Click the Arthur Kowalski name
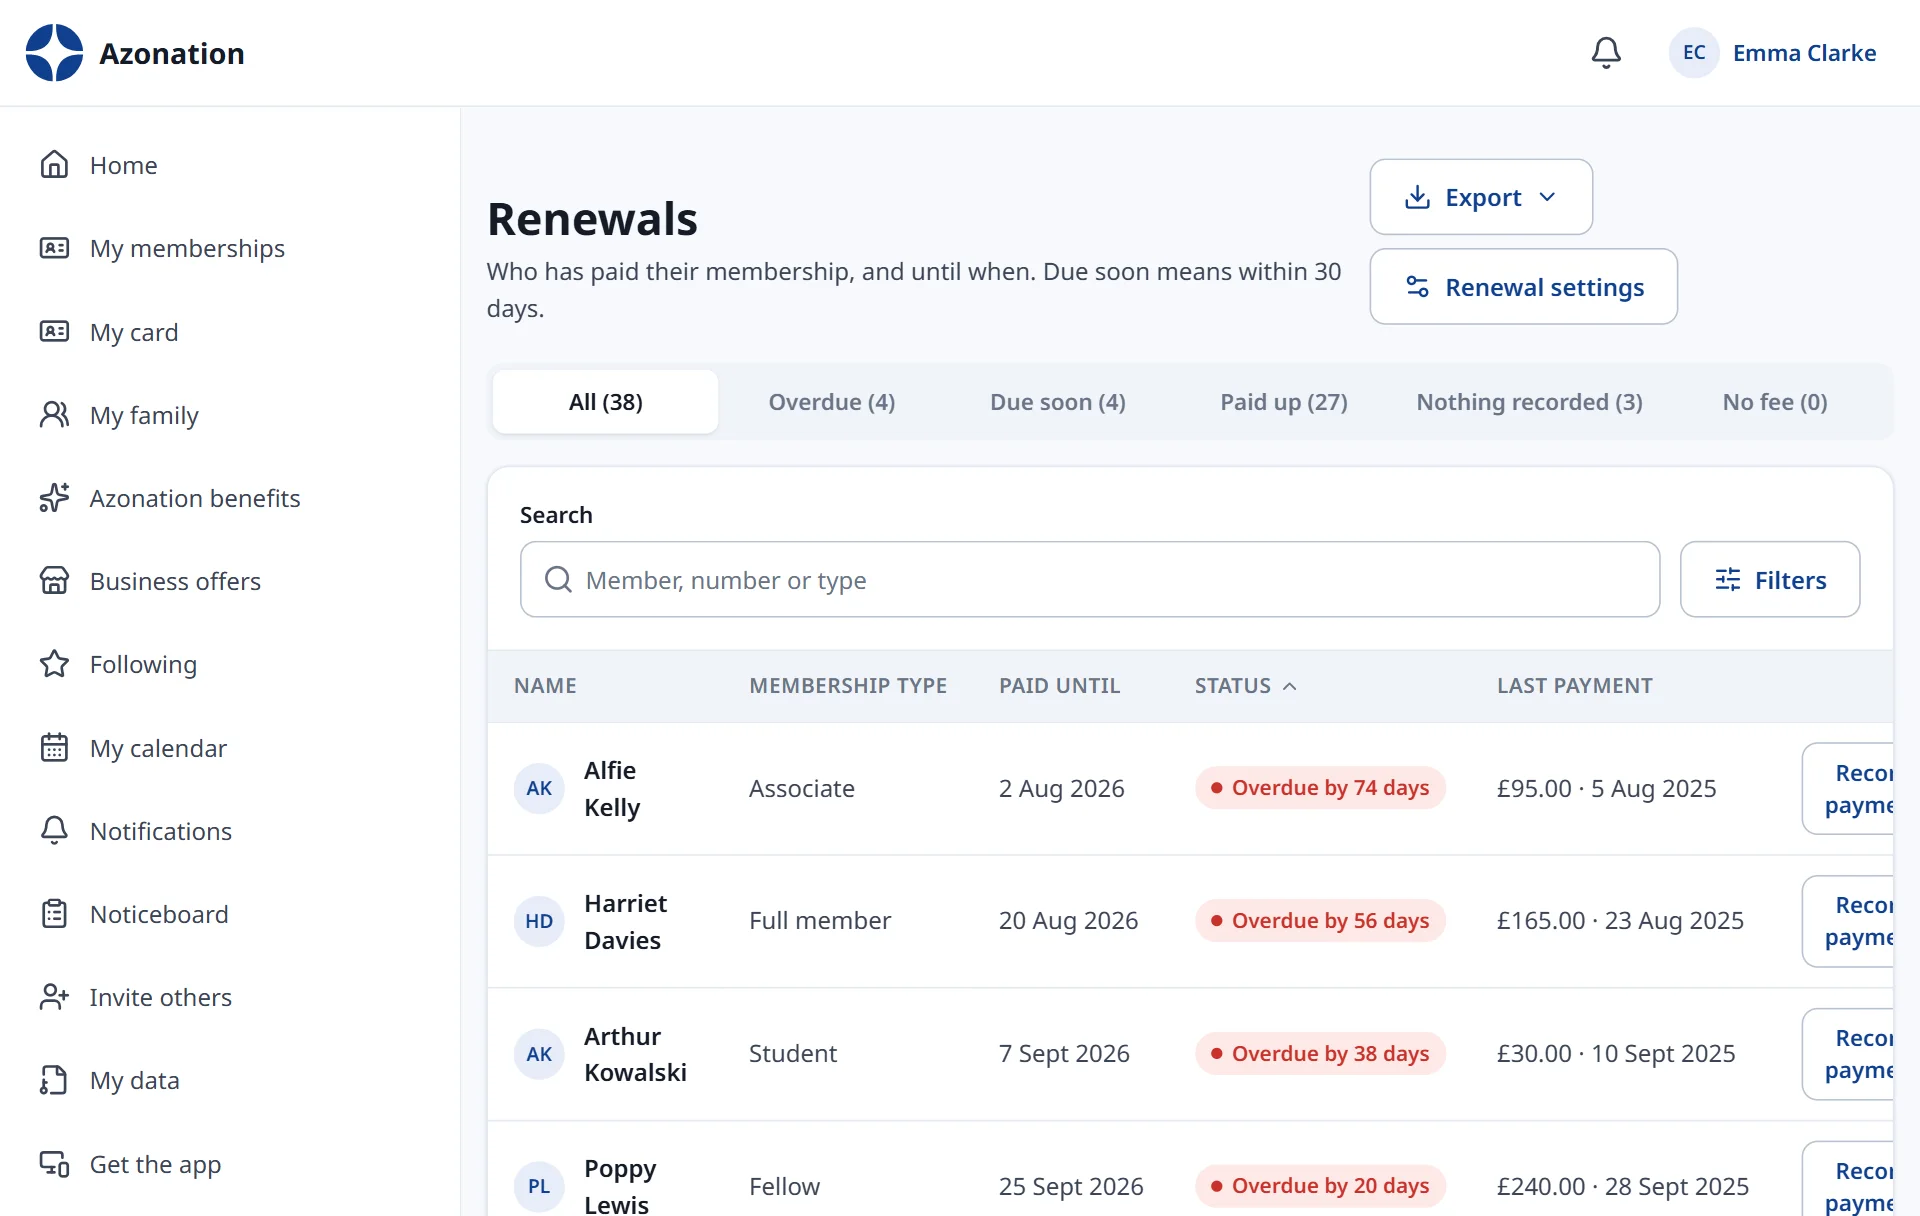Screen dimensions: 1920x1216 (x=635, y=1054)
